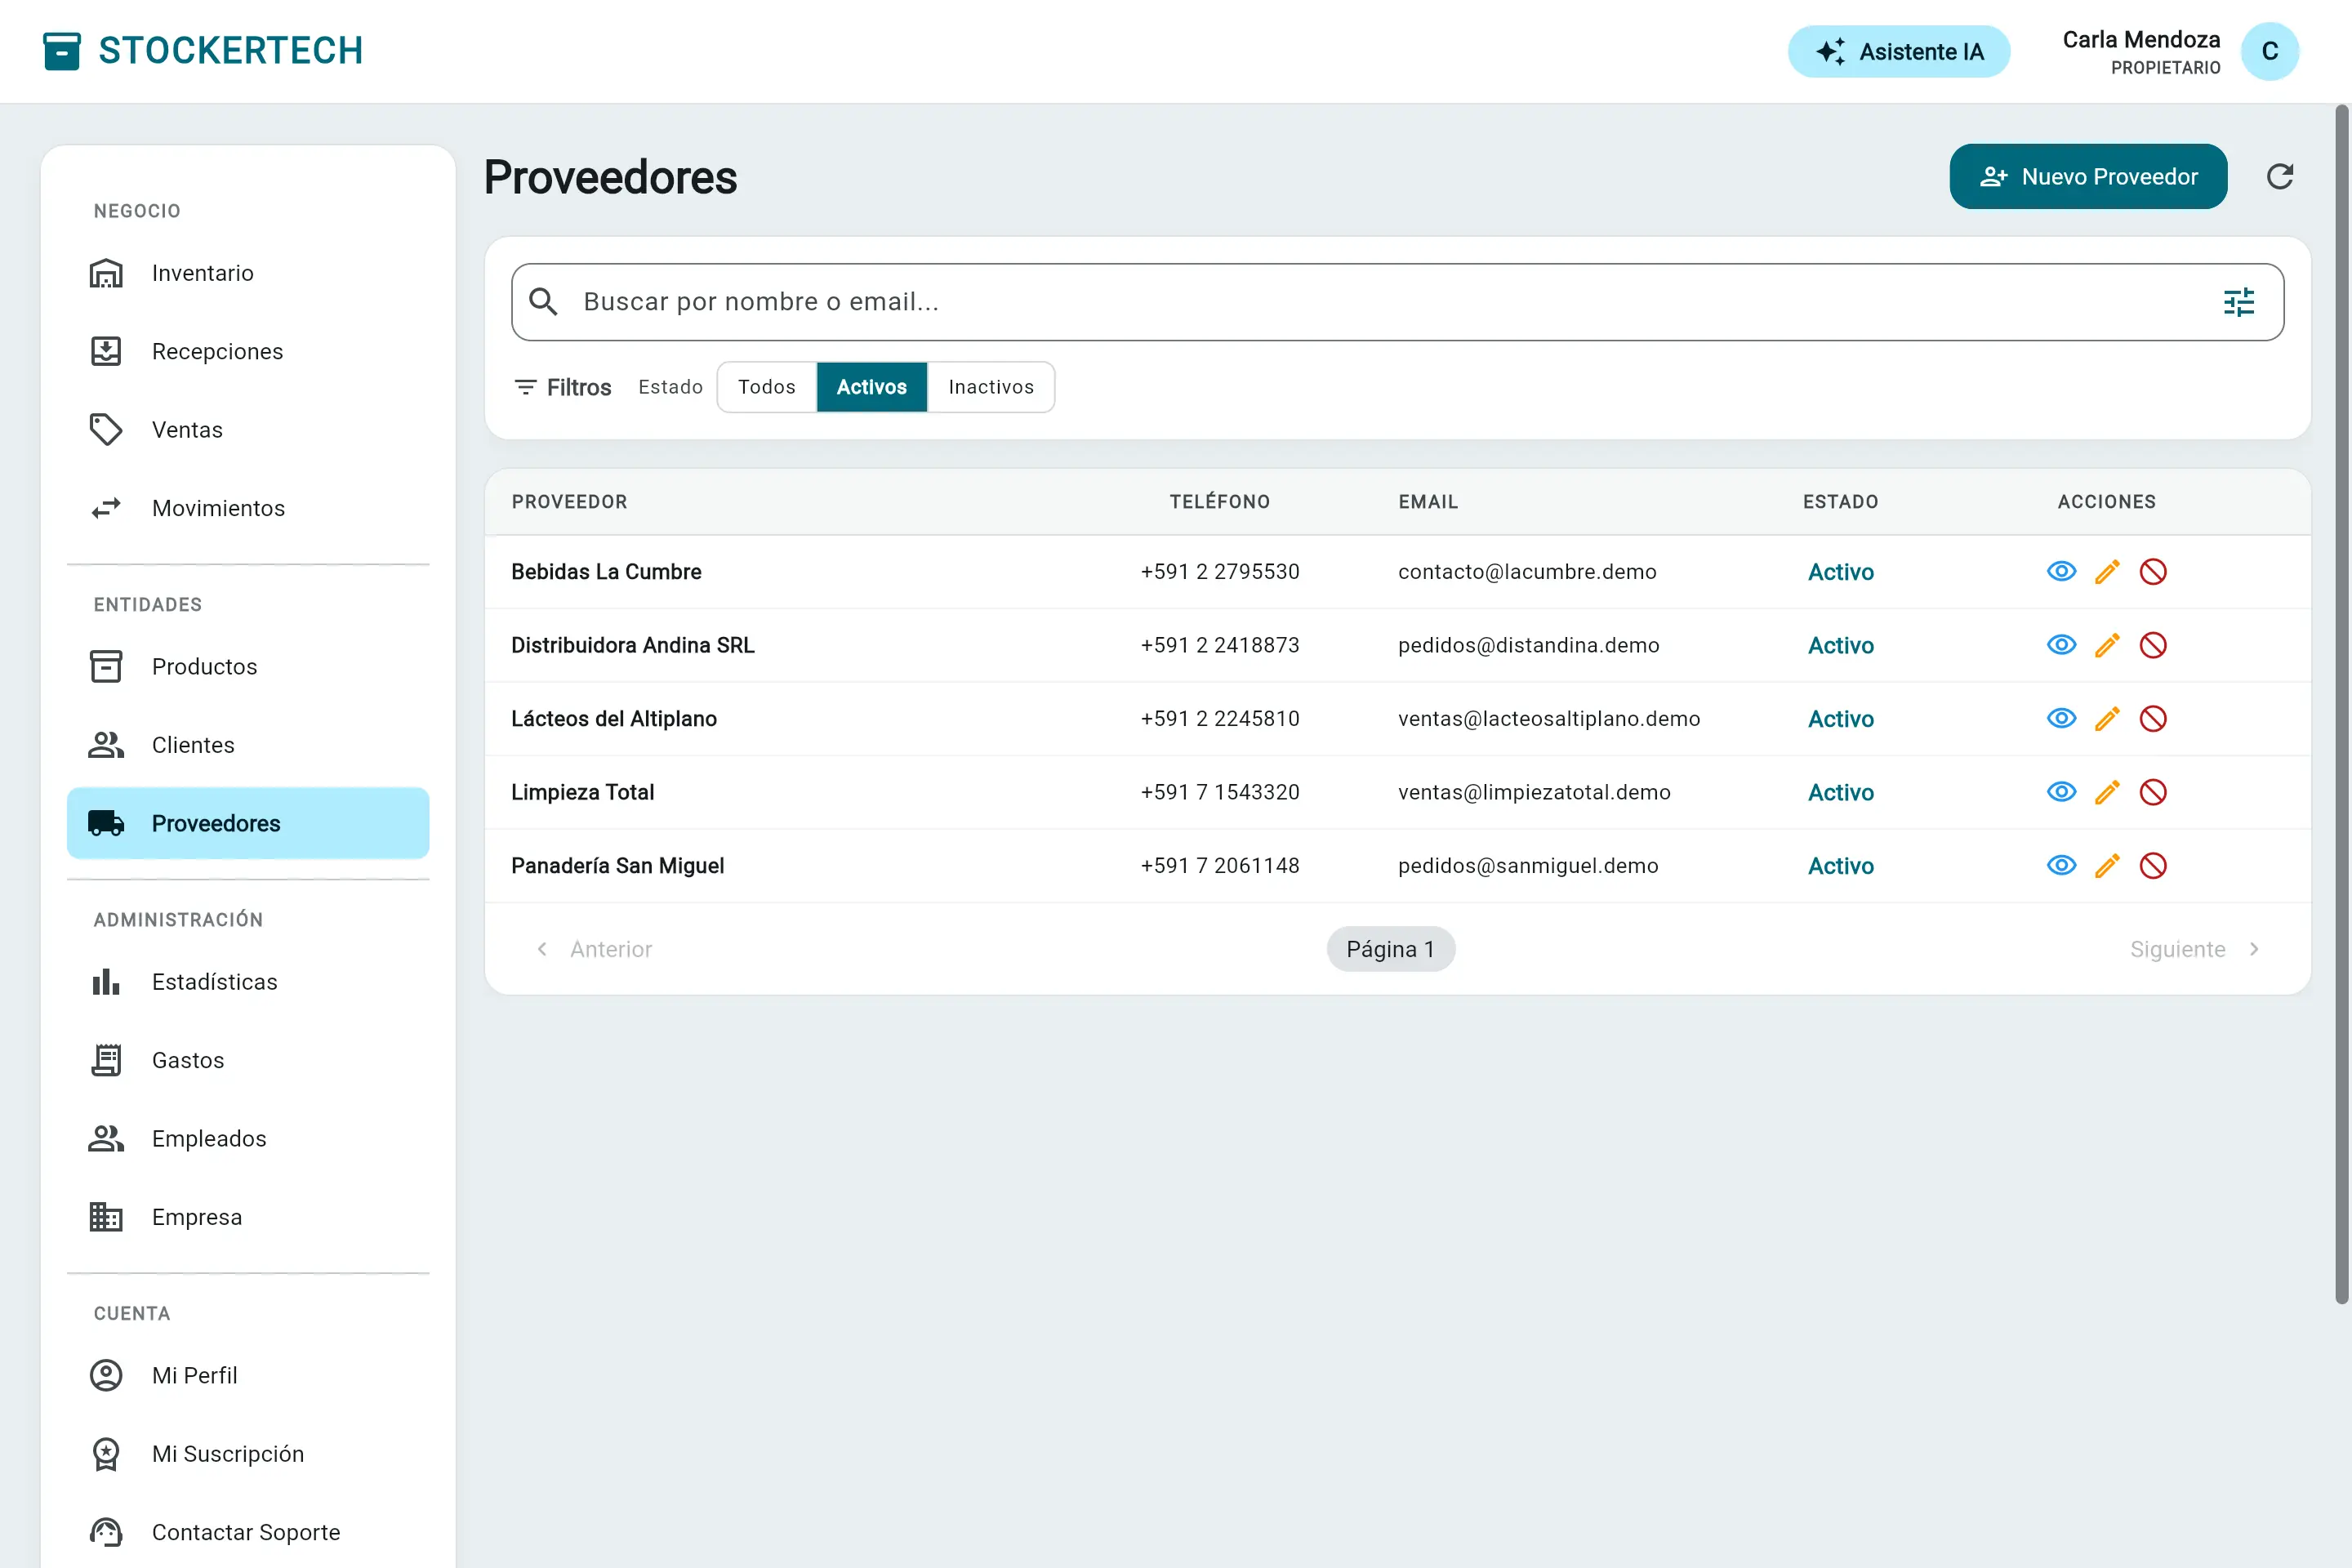Open Ventas section
The width and height of the screenshot is (2352, 1568).
(248, 430)
